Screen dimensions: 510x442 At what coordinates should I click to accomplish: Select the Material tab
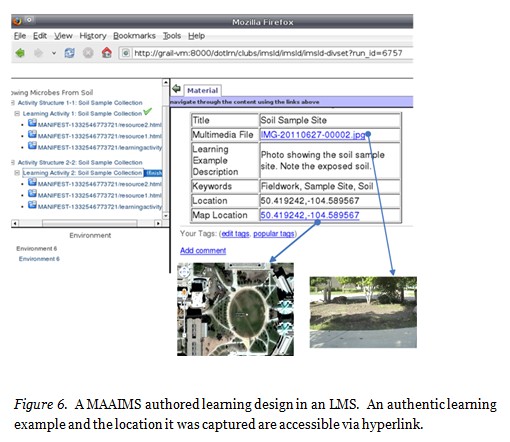pos(202,90)
